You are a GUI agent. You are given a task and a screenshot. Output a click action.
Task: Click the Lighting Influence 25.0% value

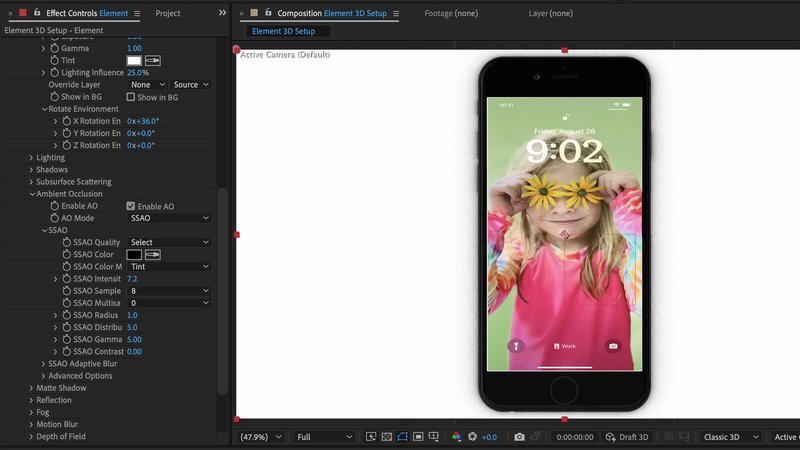[137, 73]
